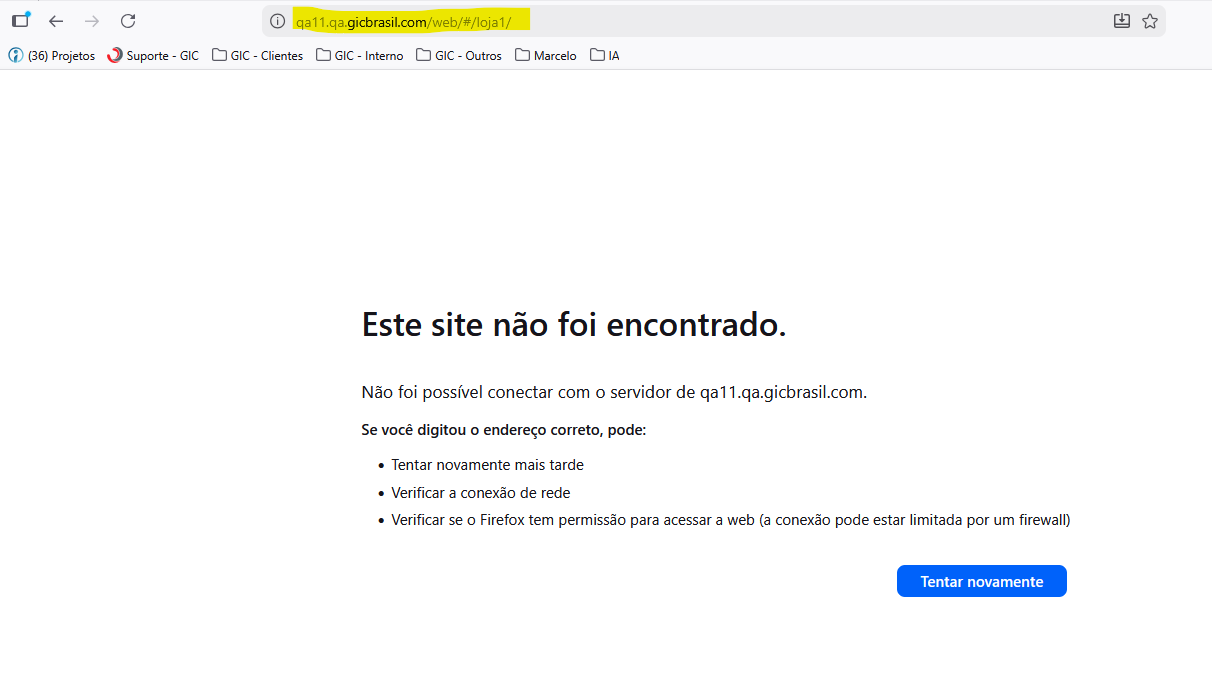Click the forward navigation arrow
This screenshot has height=676, width=1212.
click(92, 21)
